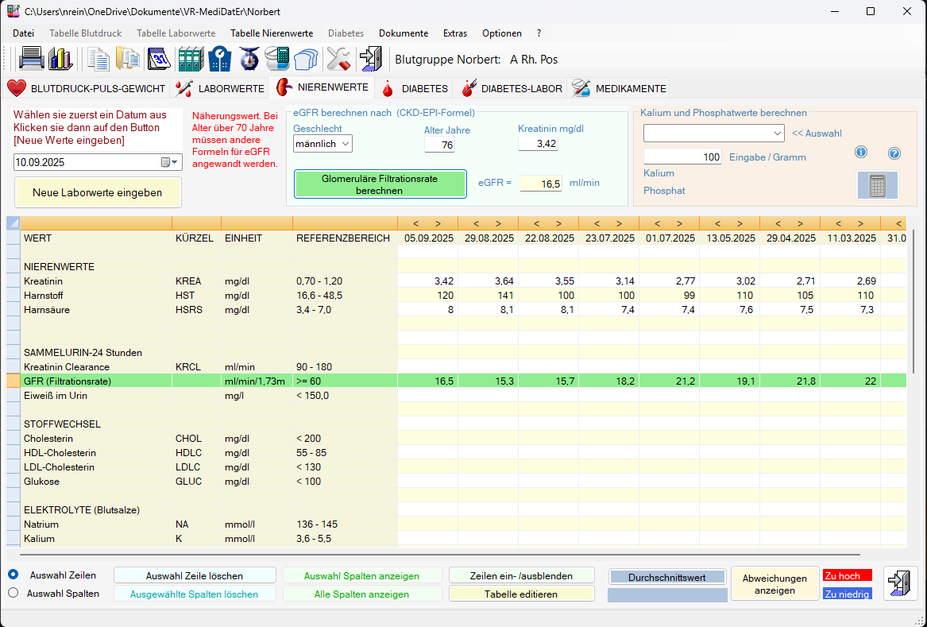Image resolution: width=927 pixels, height=627 pixels.
Task: Select the Auswahl Spalten radio button
Action: (x=13, y=593)
